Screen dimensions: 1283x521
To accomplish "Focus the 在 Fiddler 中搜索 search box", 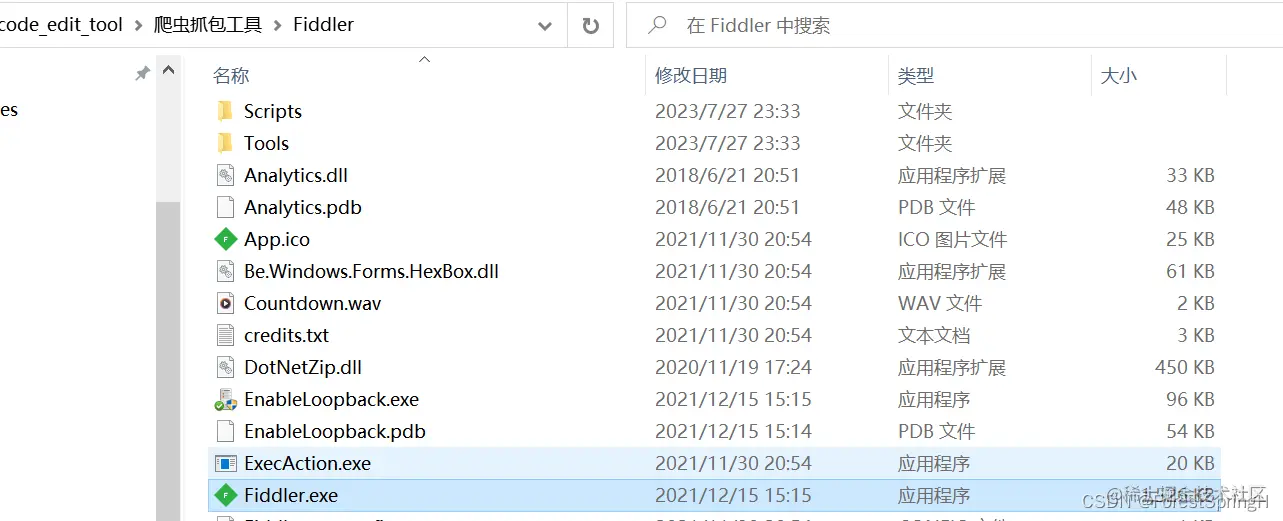I will [x=955, y=25].
